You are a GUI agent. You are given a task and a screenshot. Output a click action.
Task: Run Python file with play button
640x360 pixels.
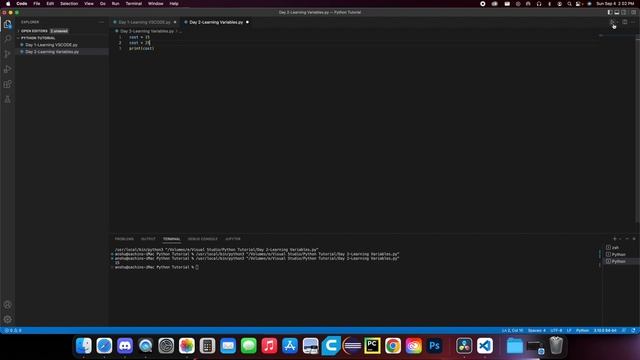[x=612, y=22]
